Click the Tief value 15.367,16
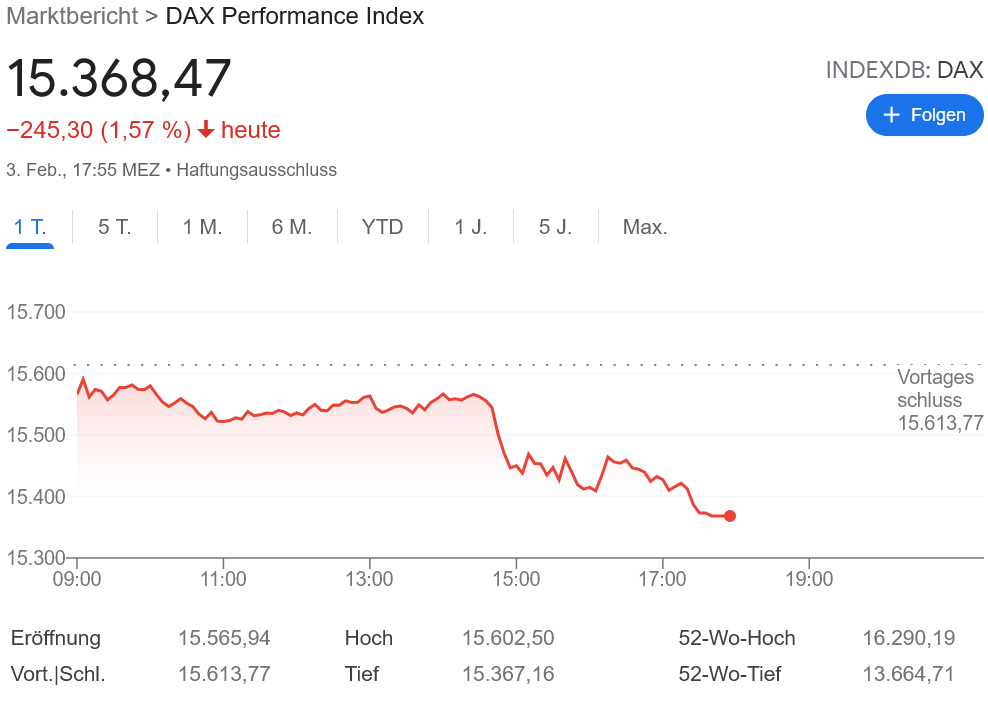This screenshot has height=702, width=988. pyautogui.click(x=507, y=674)
